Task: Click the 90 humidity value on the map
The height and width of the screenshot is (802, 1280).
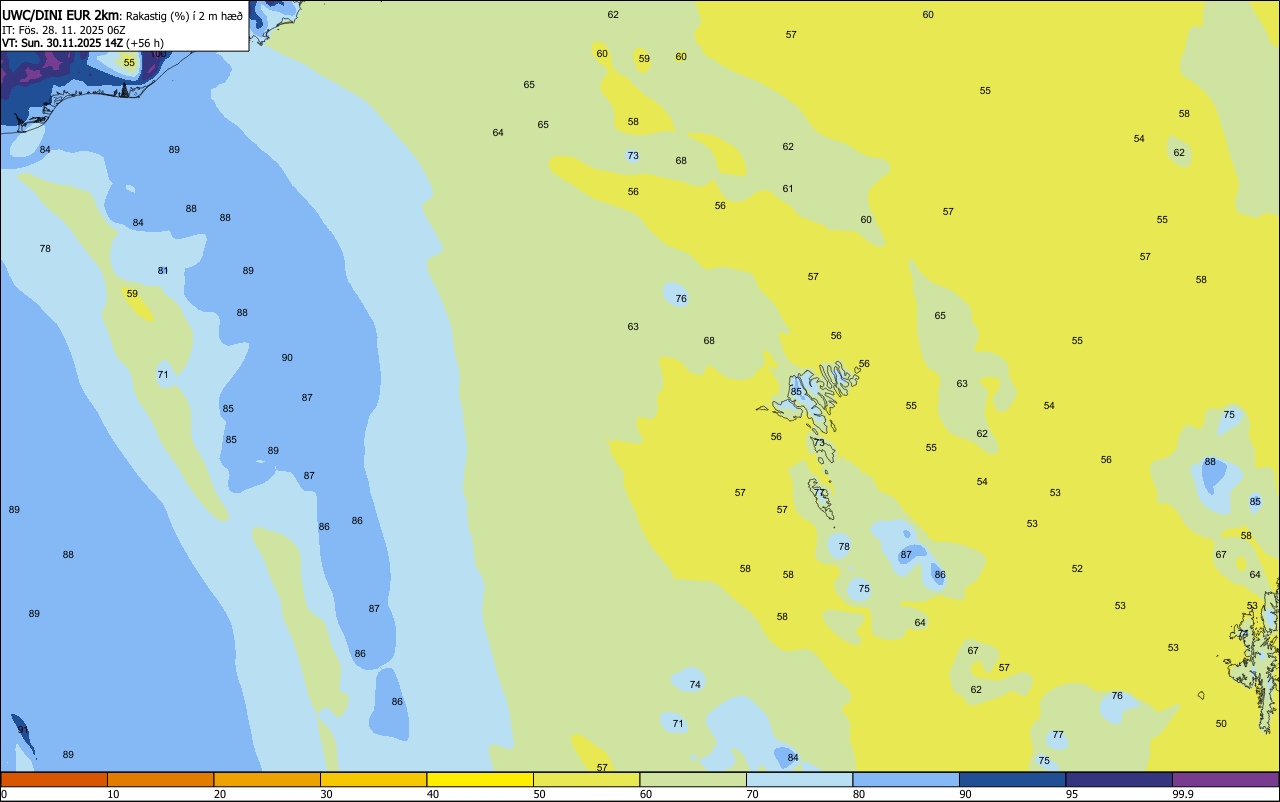Action: tap(287, 358)
